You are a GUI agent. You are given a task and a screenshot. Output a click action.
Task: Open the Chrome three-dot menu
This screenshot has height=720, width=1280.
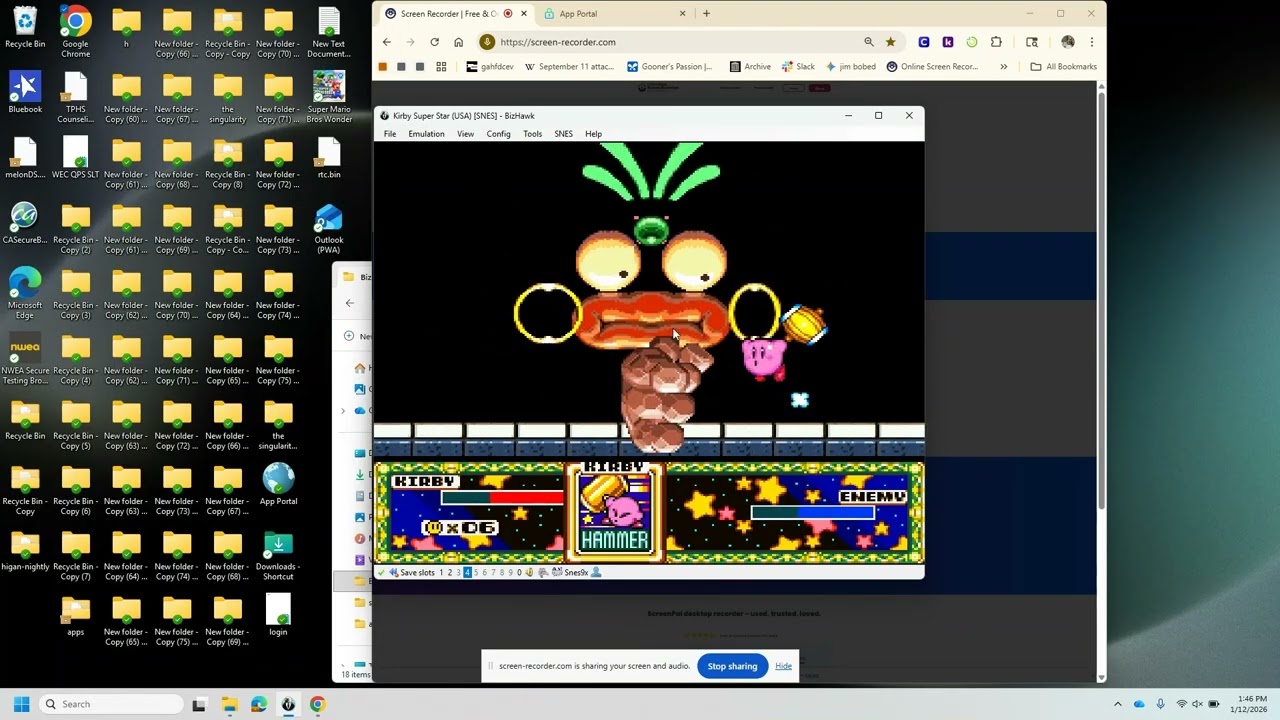coord(1092,42)
